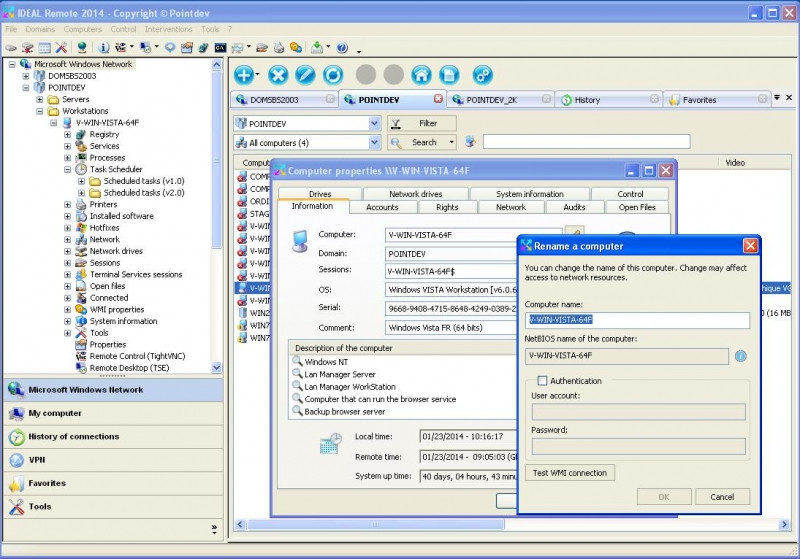The width and height of the screenshot is (800, 559).
Task: Click the disabled OK button in Rename dialog
Action: pos(664,497)
